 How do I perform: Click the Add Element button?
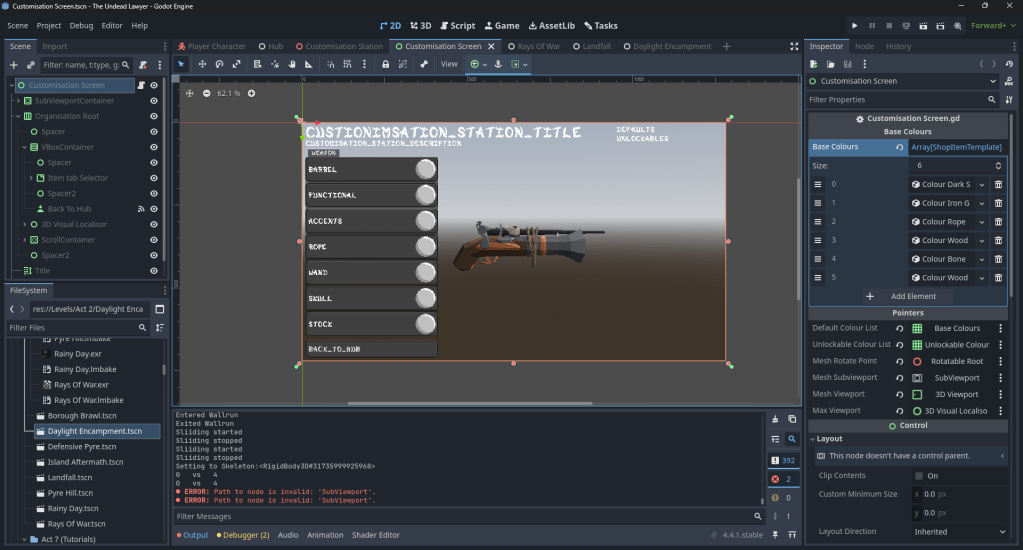(x=907, y=296)
